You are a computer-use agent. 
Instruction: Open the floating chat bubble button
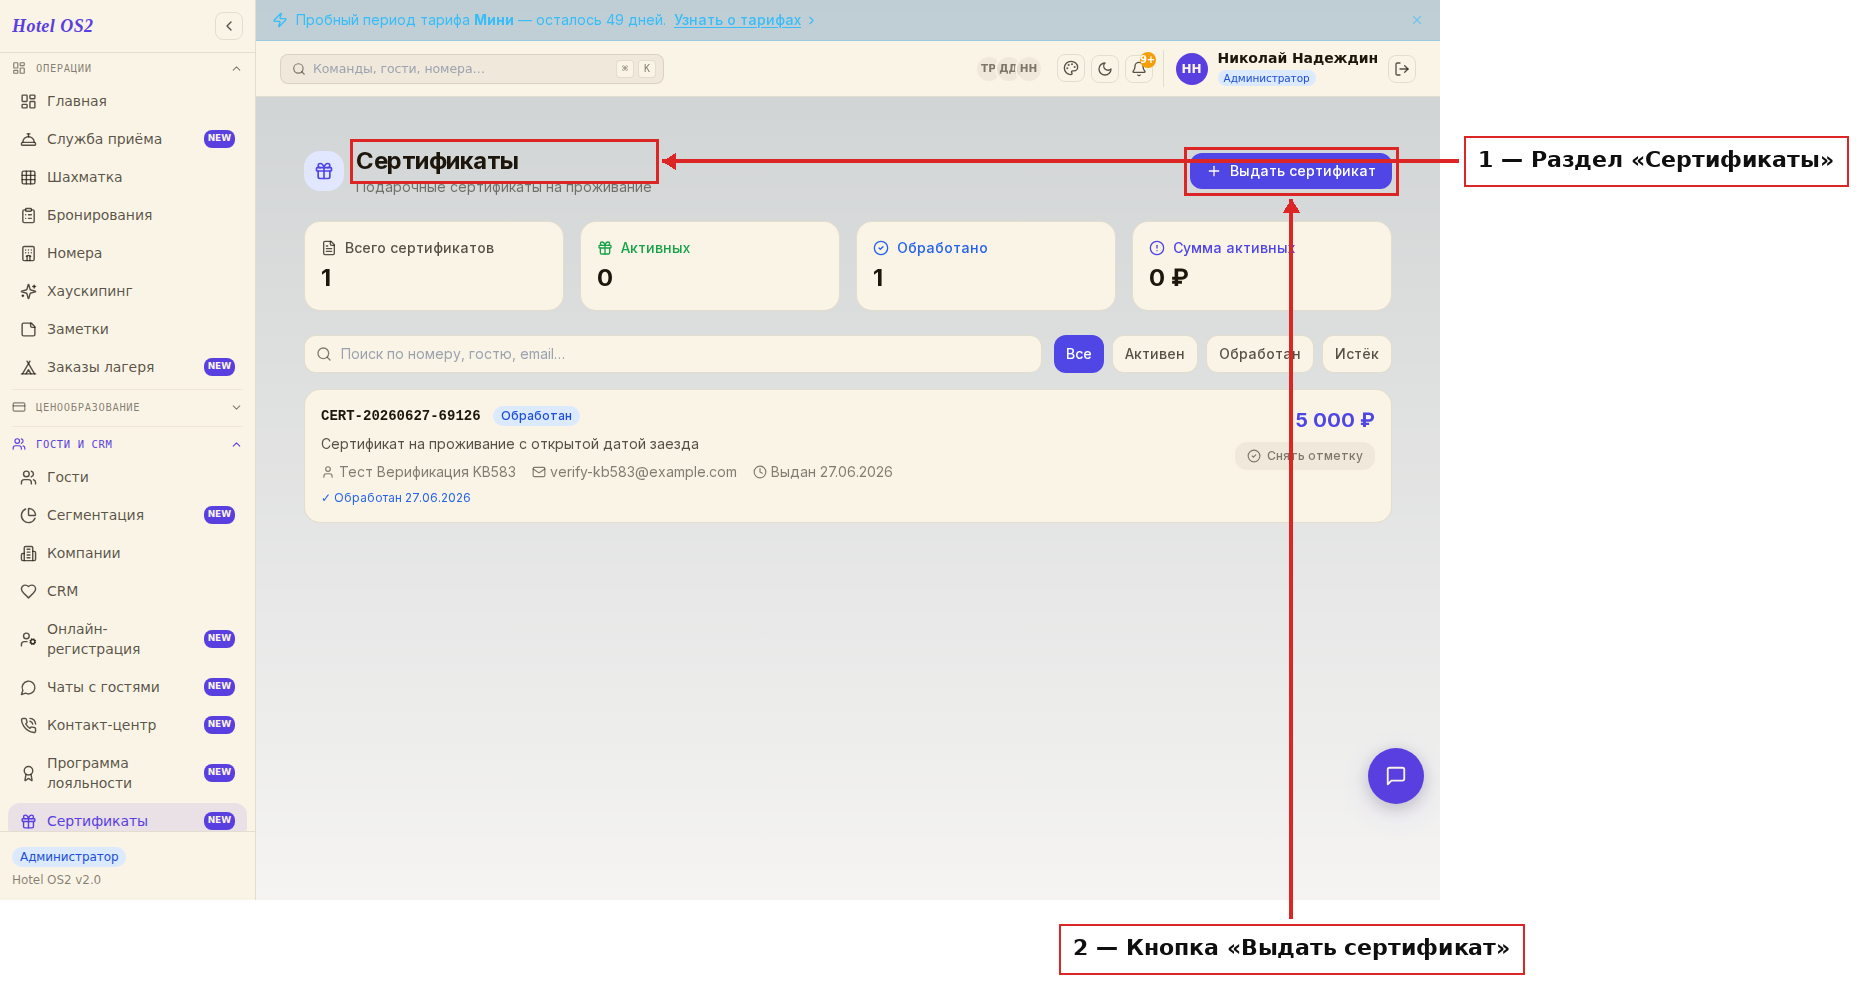(1395, 776)
